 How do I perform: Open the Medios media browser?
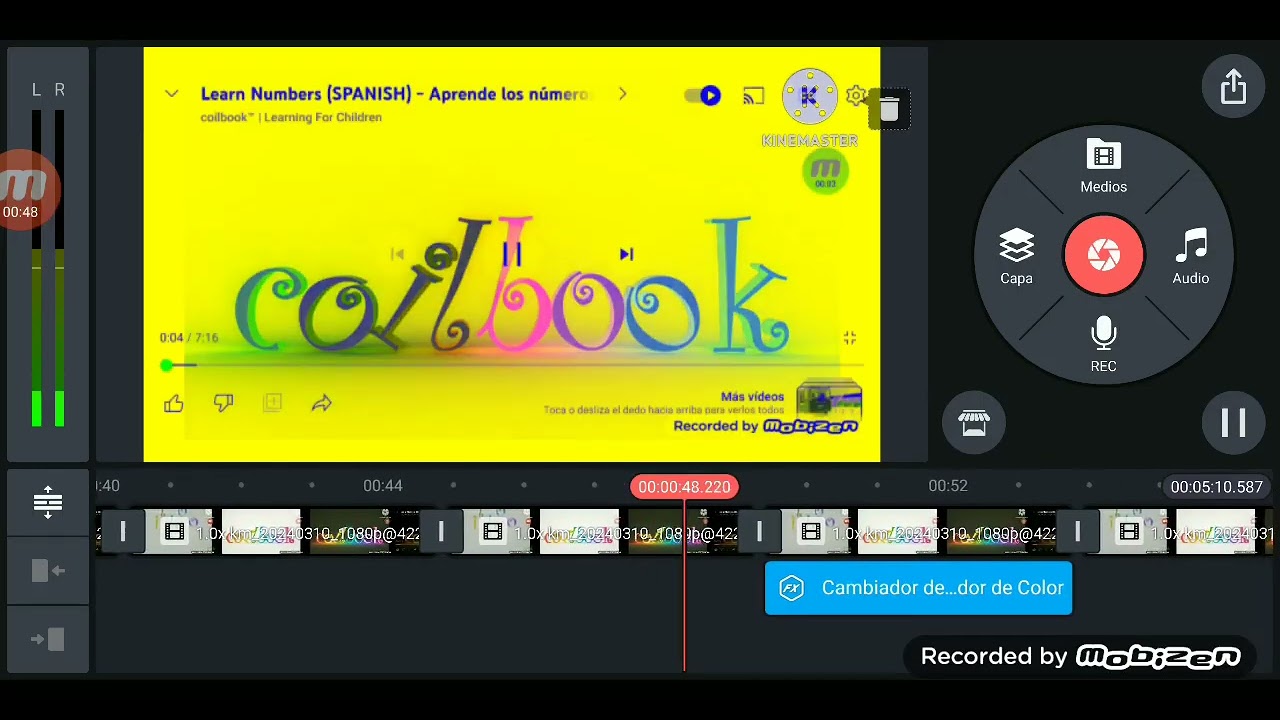tap(1103, 167)
